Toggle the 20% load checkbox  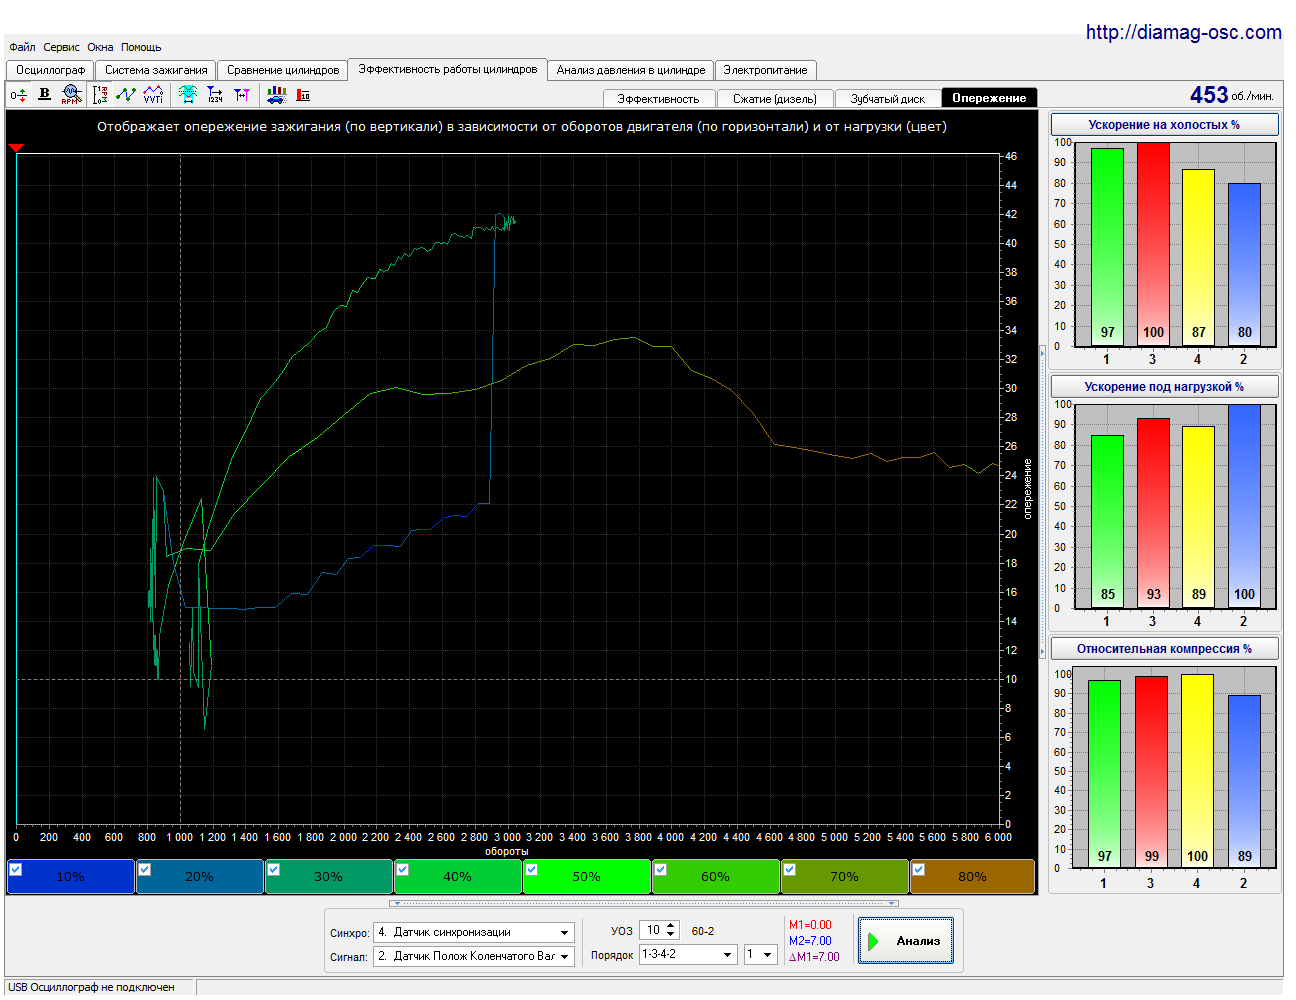[x=144, y=869]
